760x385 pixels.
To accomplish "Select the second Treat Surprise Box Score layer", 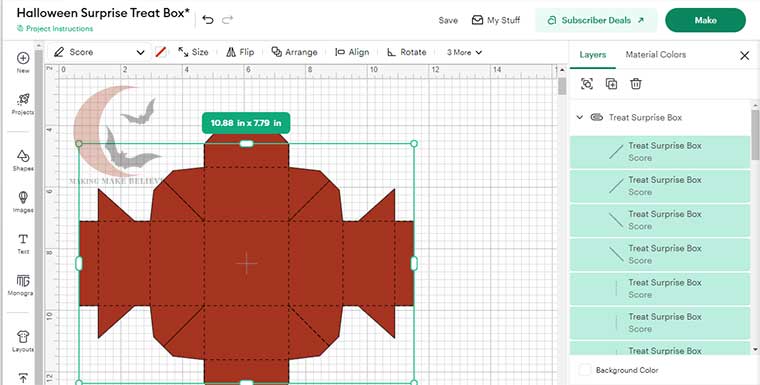I will (660, 186).
